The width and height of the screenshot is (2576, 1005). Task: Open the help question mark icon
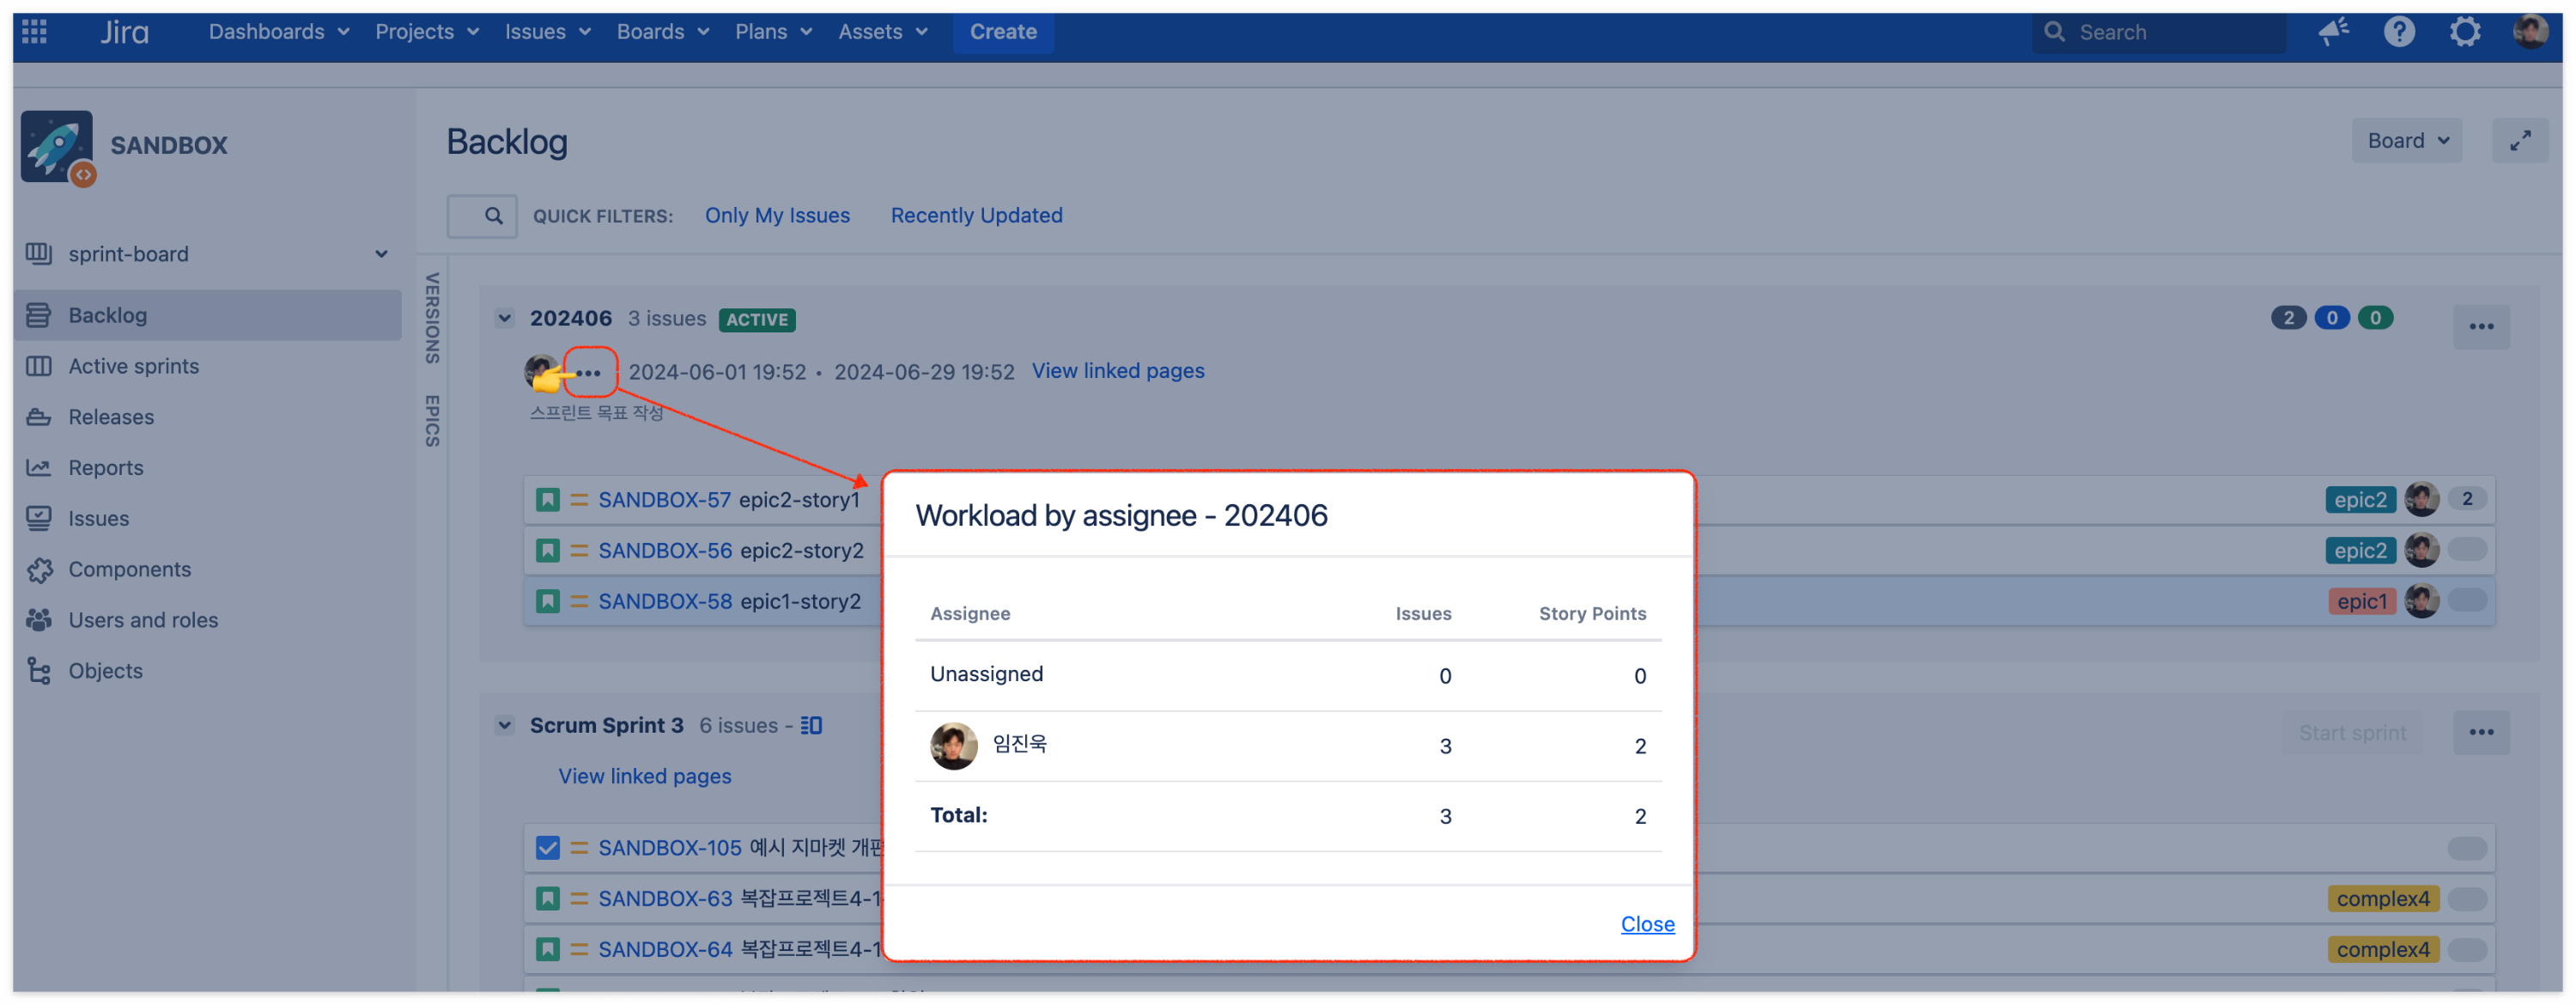tap(2398, 32)
